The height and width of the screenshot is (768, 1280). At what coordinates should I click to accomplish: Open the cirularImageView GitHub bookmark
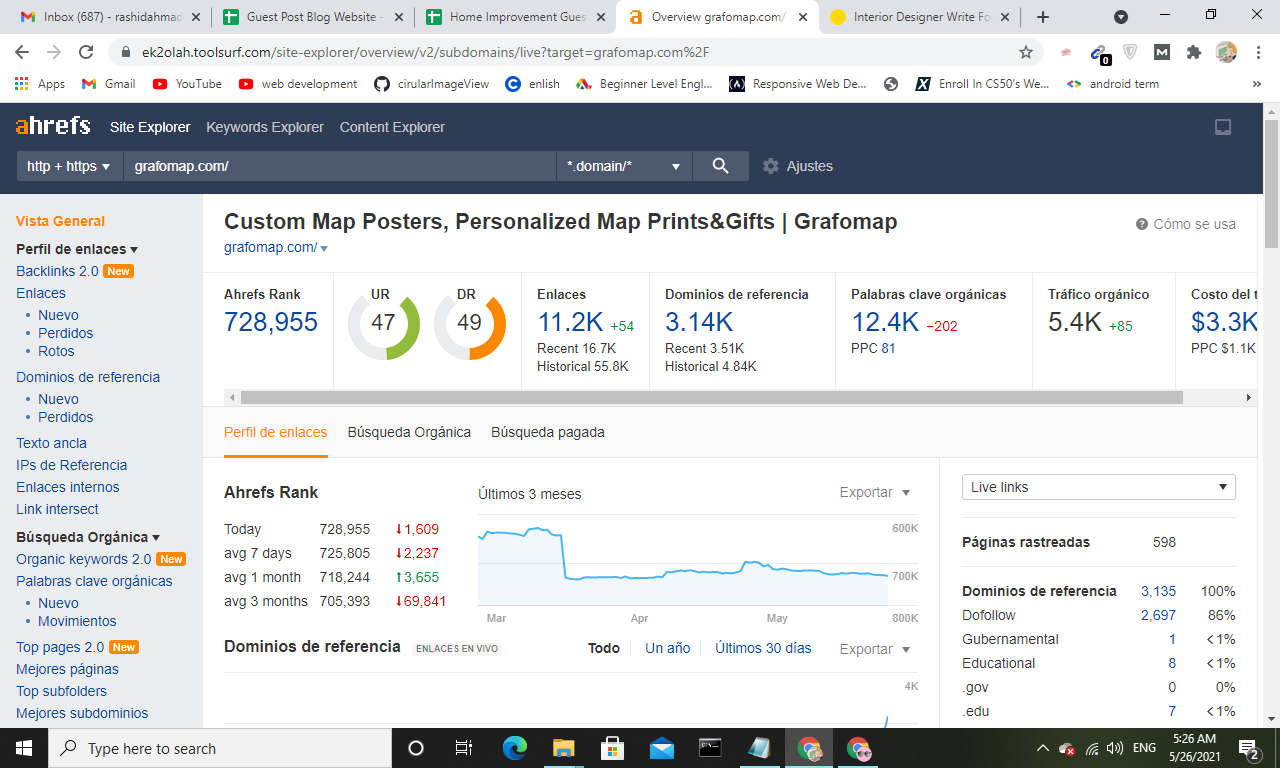pyautogui.click(x=432, y=84)
